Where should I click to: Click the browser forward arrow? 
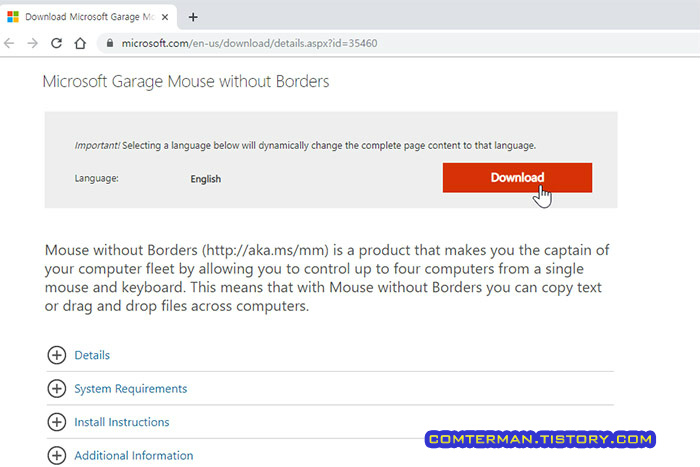coord(33,43)
